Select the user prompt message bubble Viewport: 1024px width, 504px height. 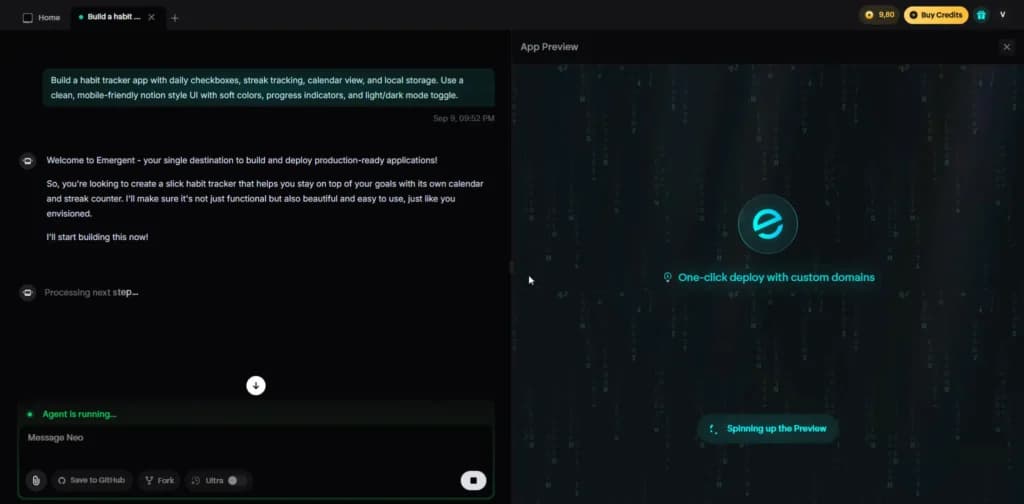(x=268, y=87)
